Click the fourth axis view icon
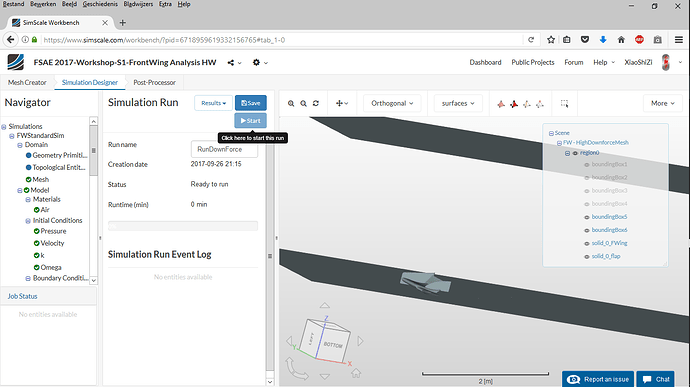690x387 pixels. [x=540, y=104]
